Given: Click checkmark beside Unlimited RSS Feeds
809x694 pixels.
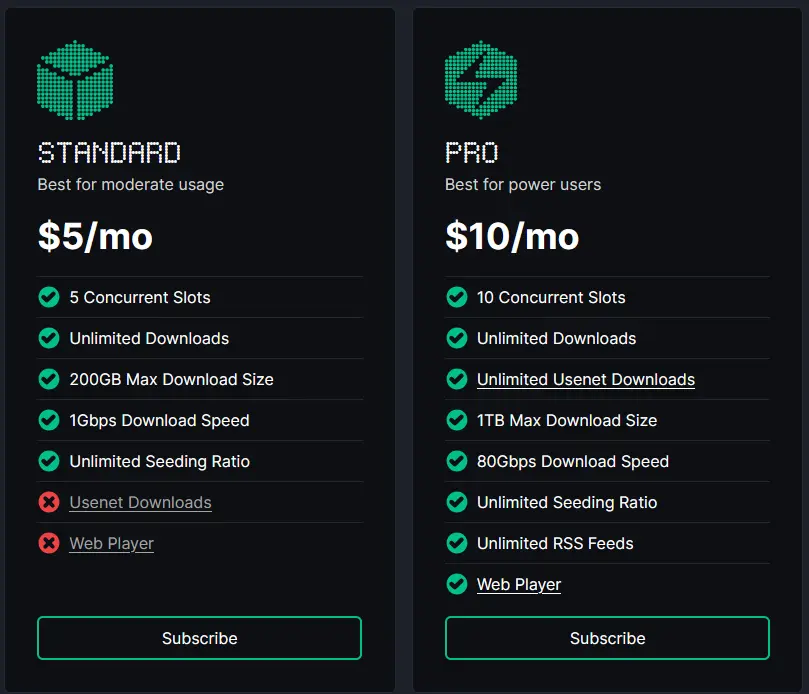Looking at the screenshot, I should click(x=457, y=543).
